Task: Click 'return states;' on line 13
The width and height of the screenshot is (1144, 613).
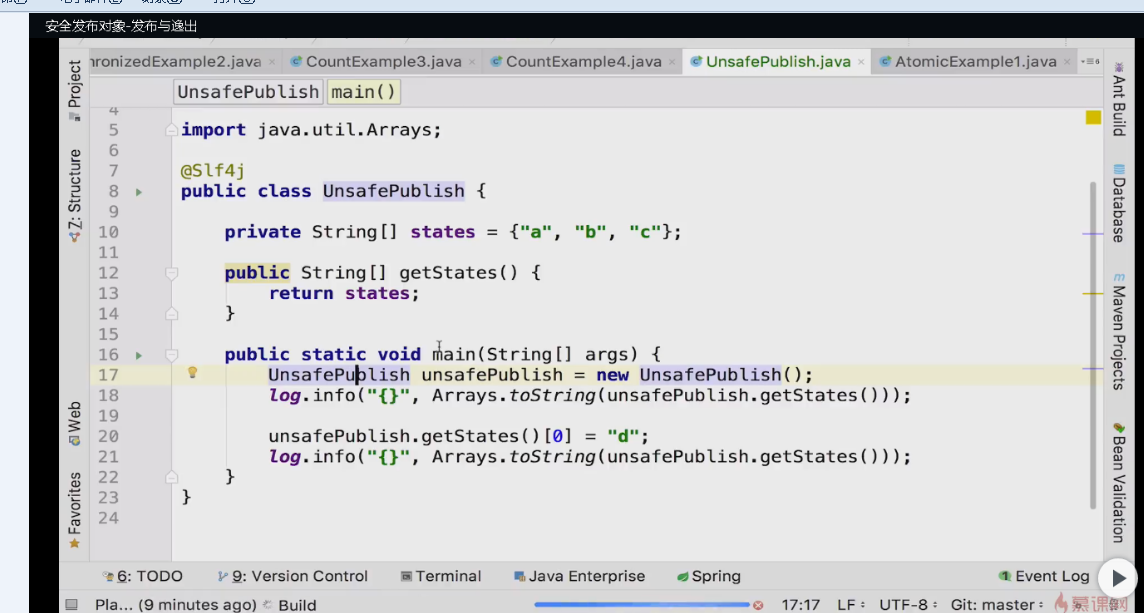Action: pos(344,294)
